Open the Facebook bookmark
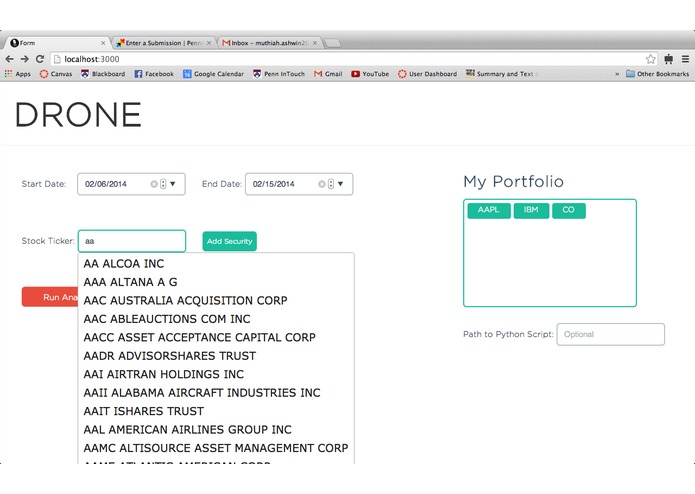 point(154,74)
